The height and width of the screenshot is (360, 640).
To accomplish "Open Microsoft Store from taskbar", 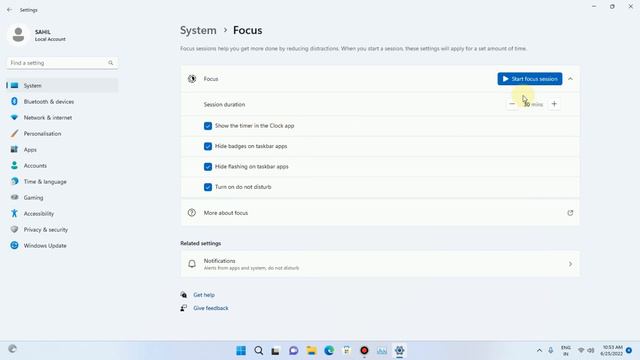I will point(347,351).
